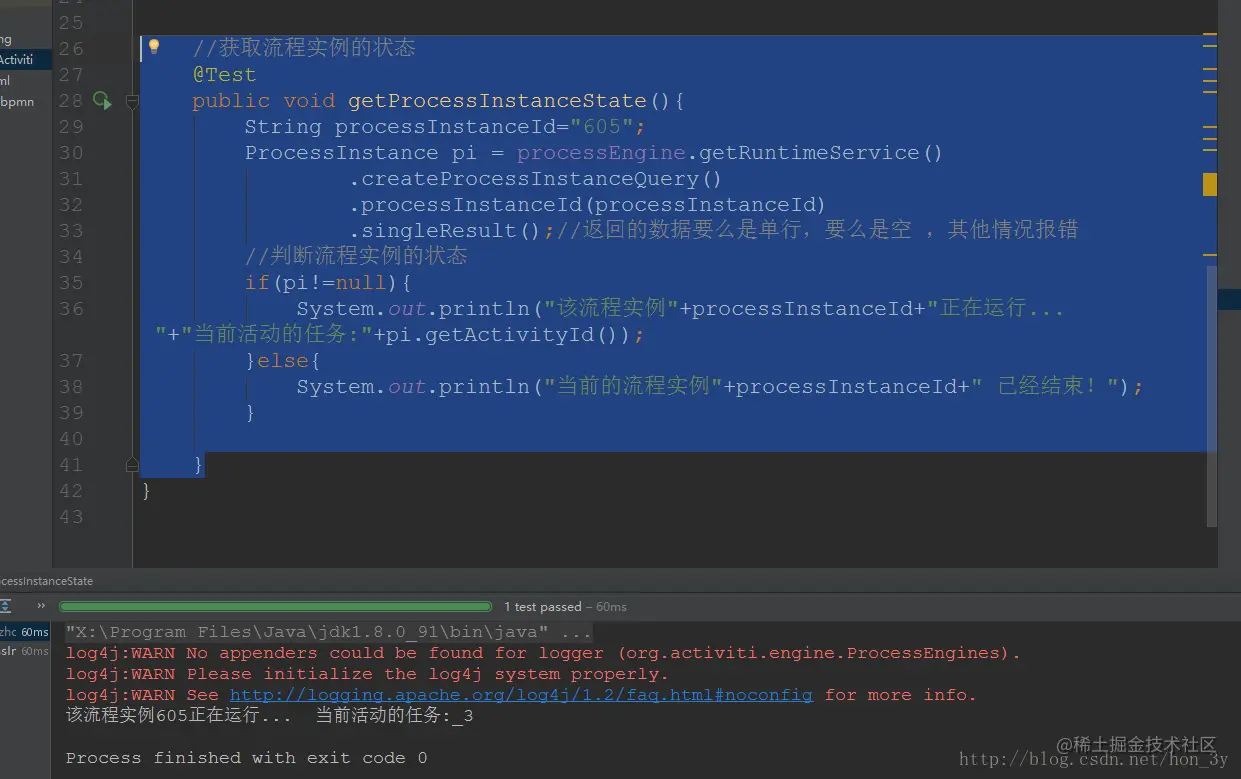The width and height of the screenshot is (1241, 779).
Task: Click processEngine on line 30
Action: coord(601,153)
